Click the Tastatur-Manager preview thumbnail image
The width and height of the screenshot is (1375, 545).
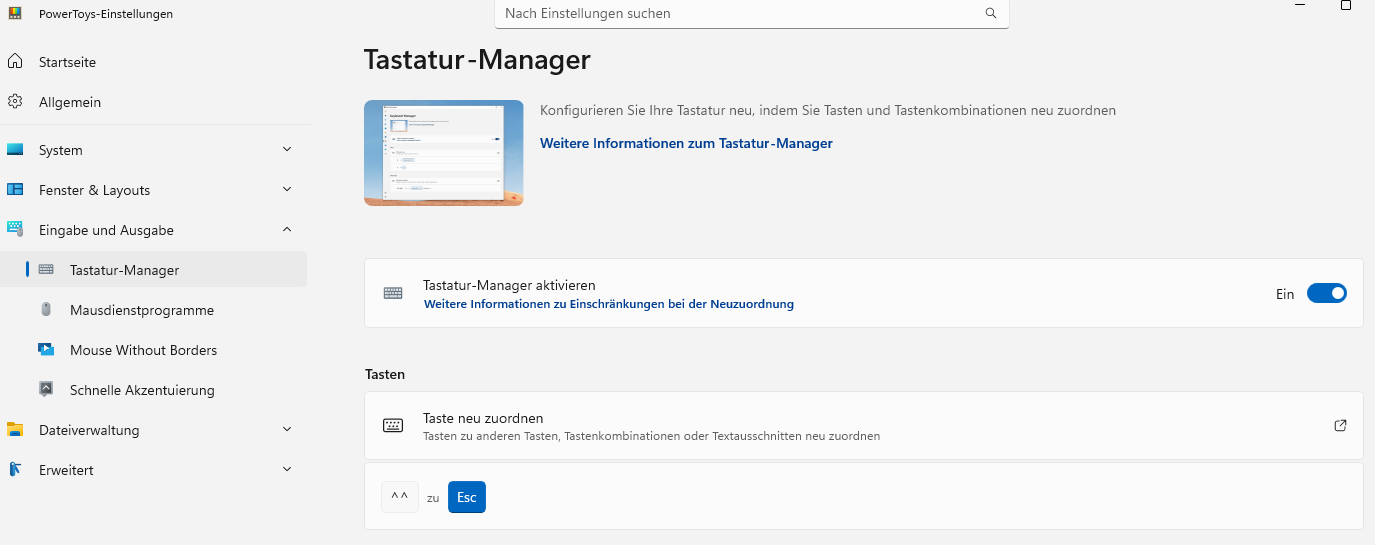(444, 153)
